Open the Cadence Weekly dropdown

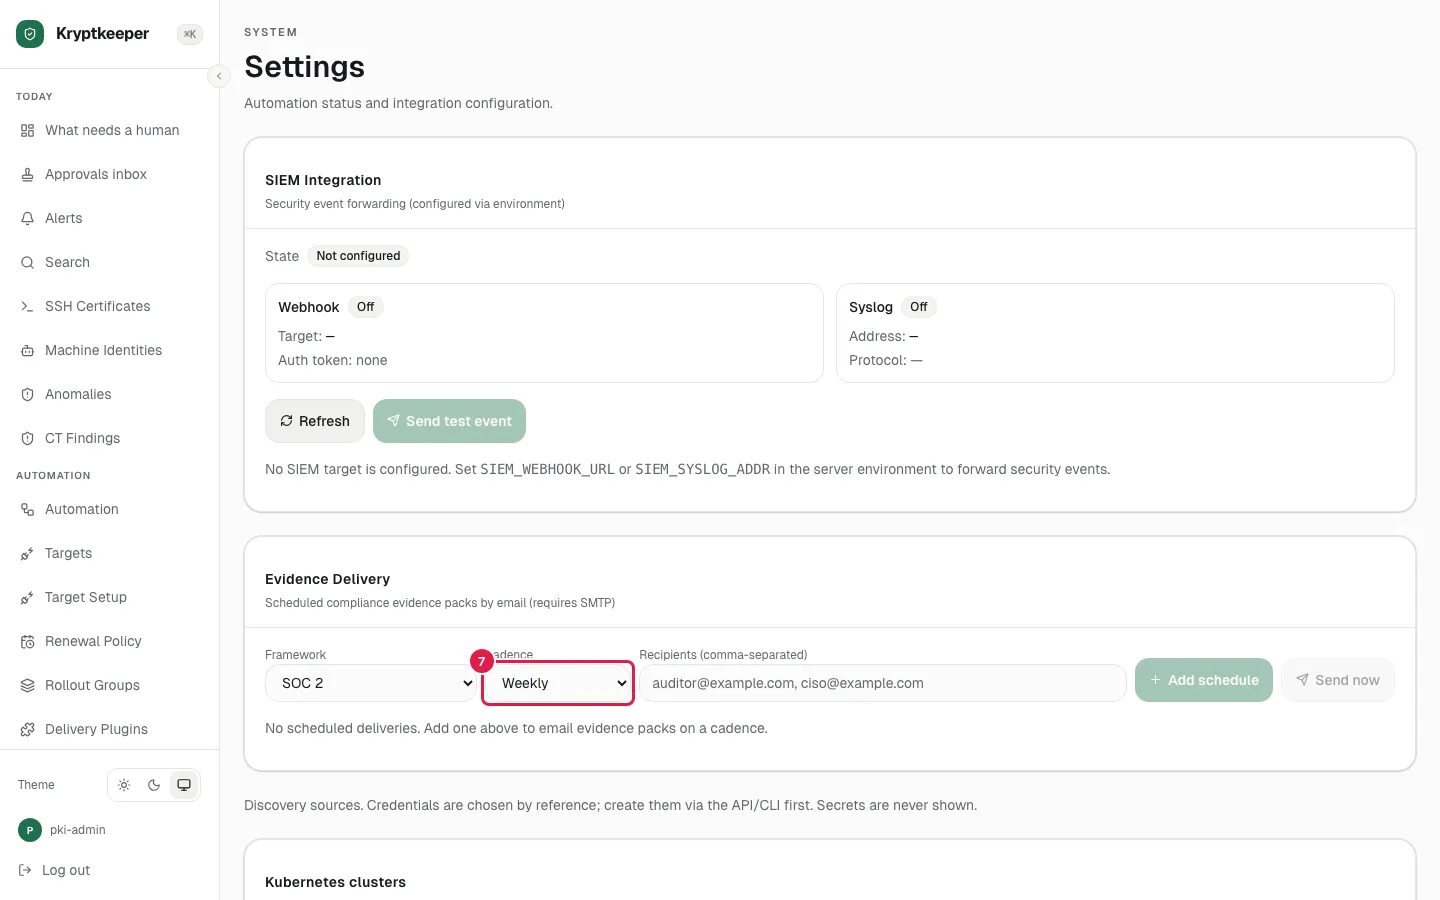558,683
